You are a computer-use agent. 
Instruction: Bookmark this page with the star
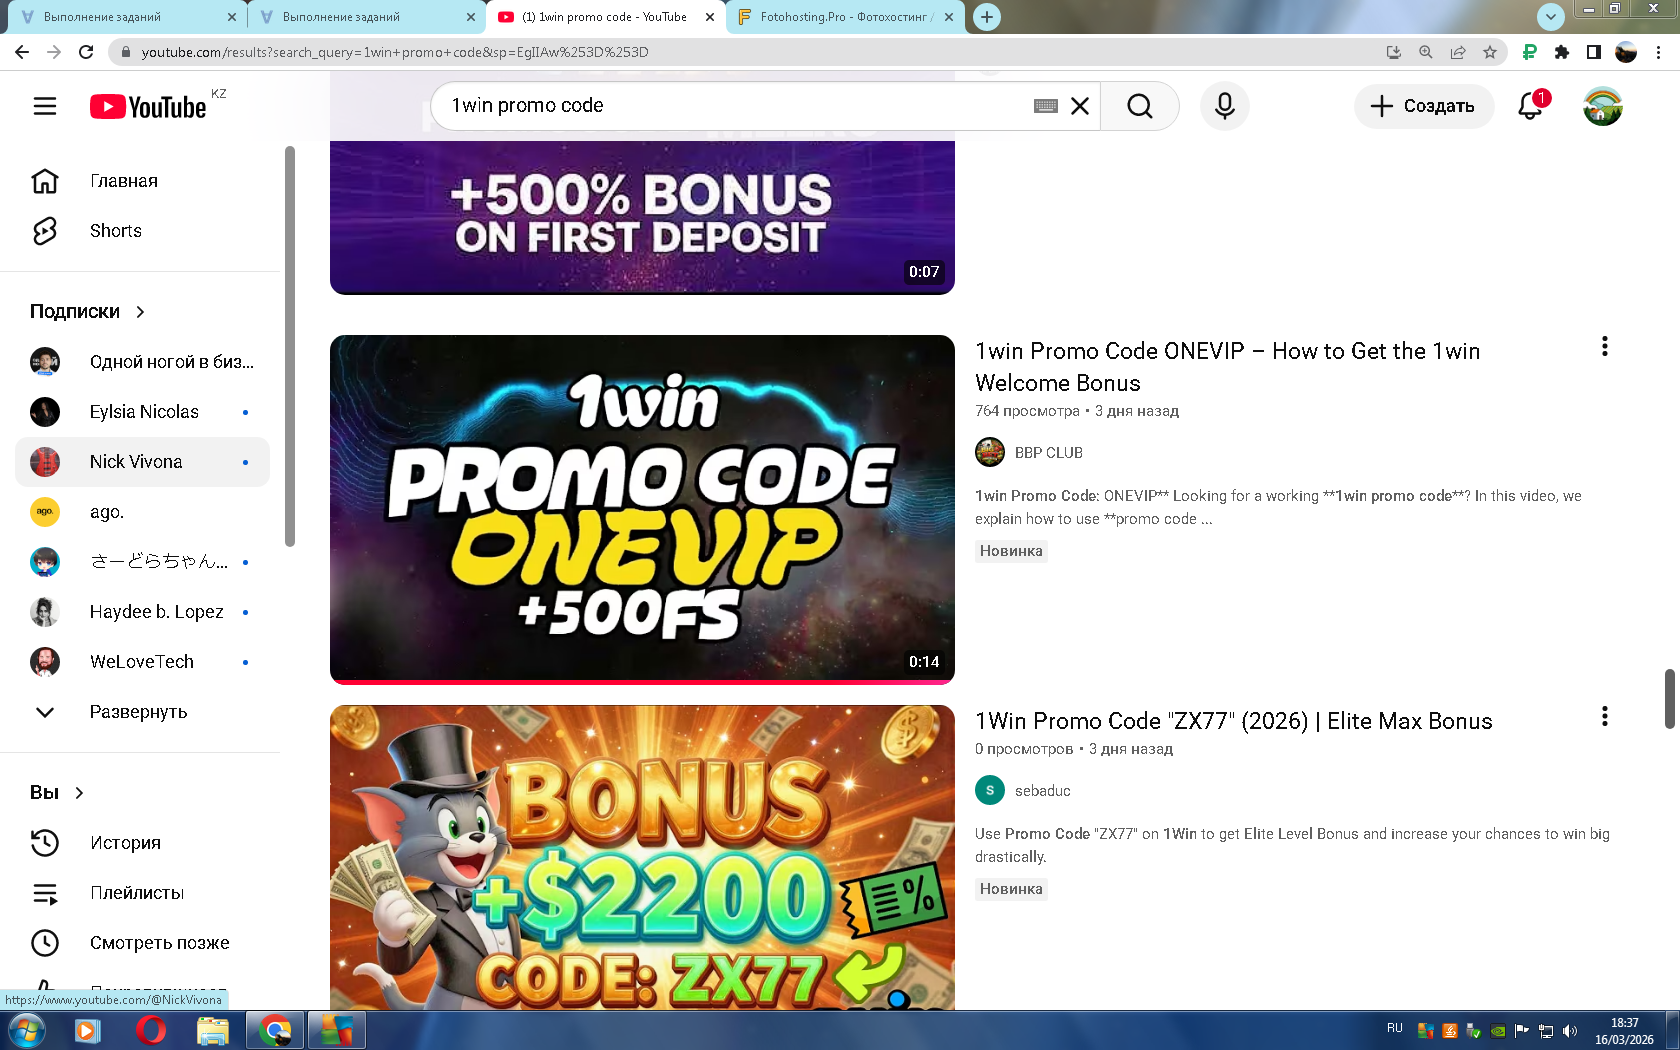1490,52
